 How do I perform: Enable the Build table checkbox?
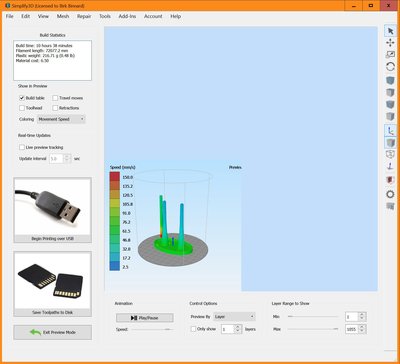click(22, 98)
